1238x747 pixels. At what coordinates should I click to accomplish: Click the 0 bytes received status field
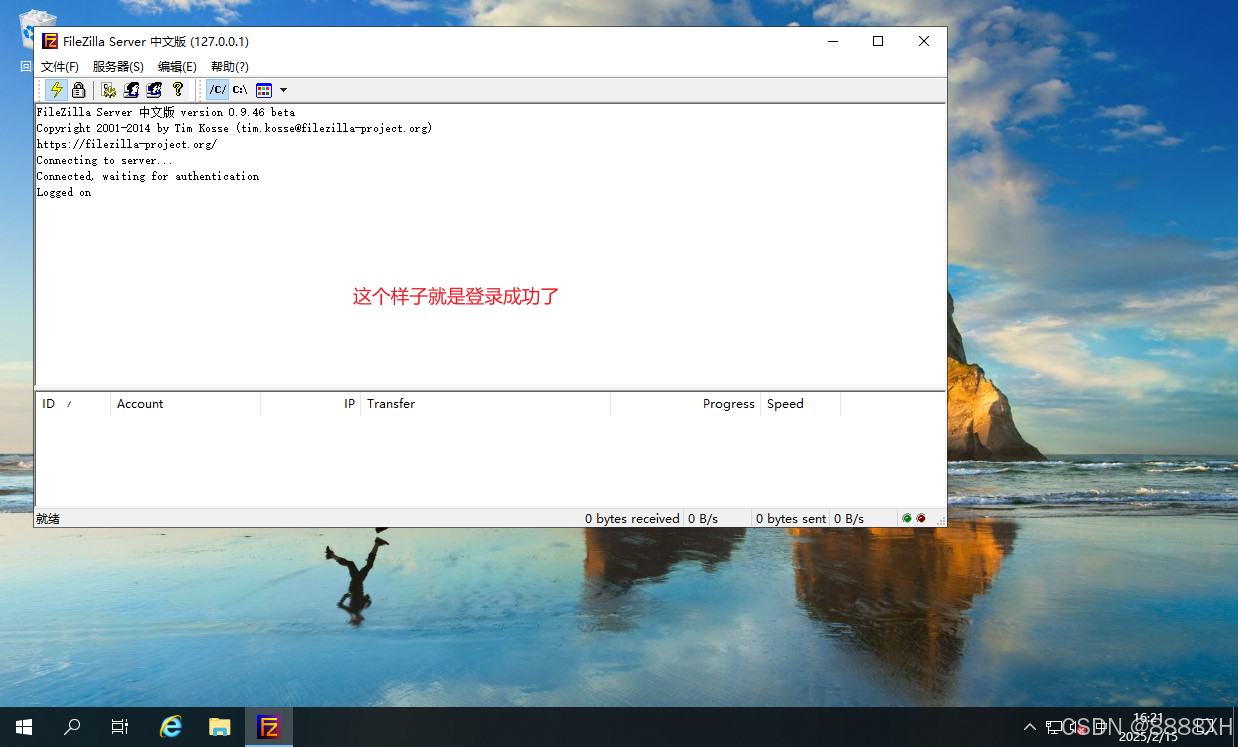click(x=632, y=518)
